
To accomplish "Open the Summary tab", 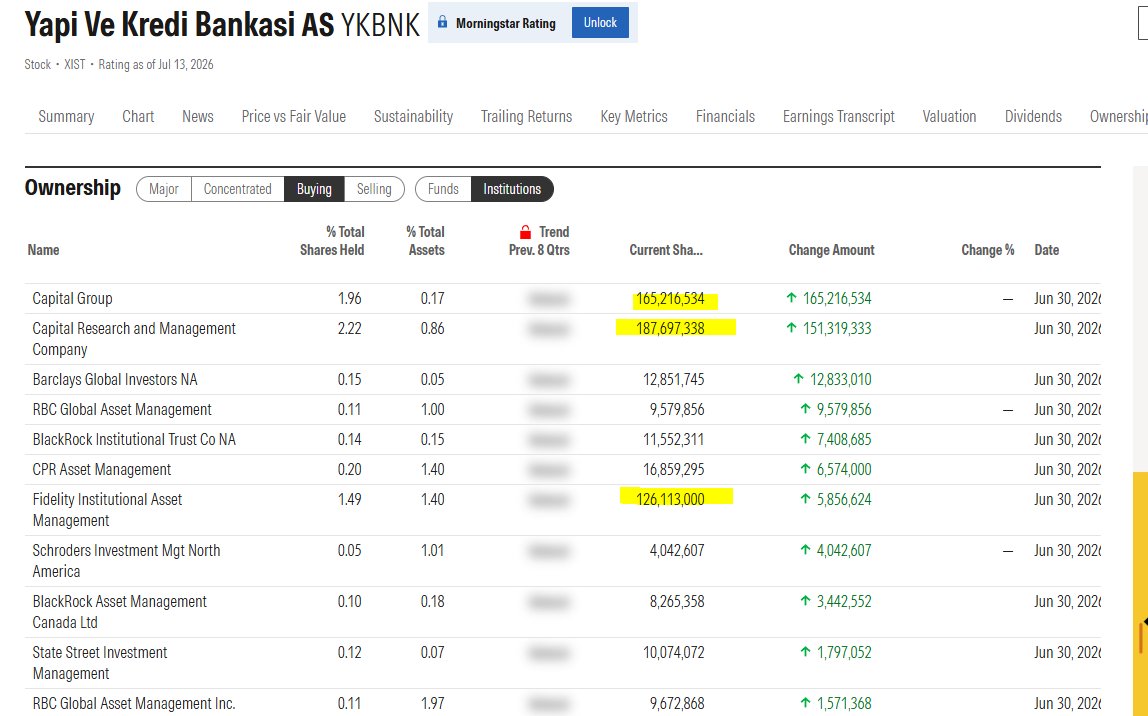I will click(x=66, y=116).
